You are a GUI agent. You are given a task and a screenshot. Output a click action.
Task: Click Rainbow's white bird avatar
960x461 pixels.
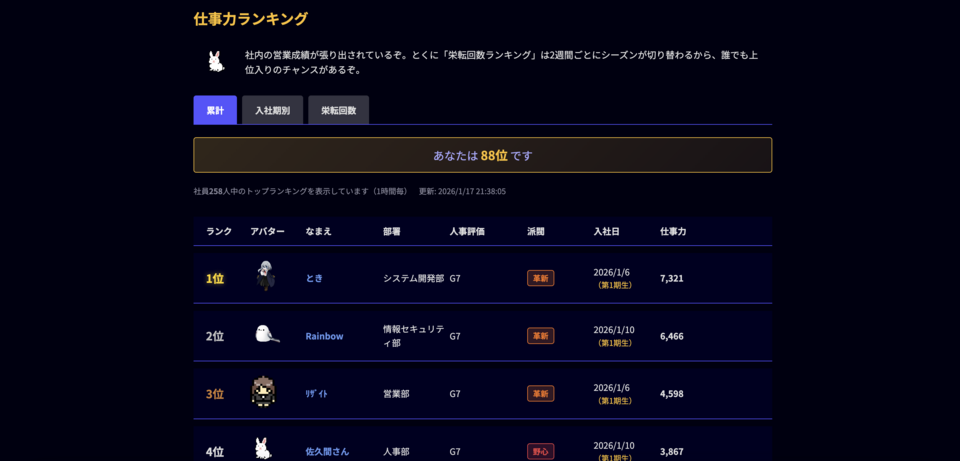[265, 334]
